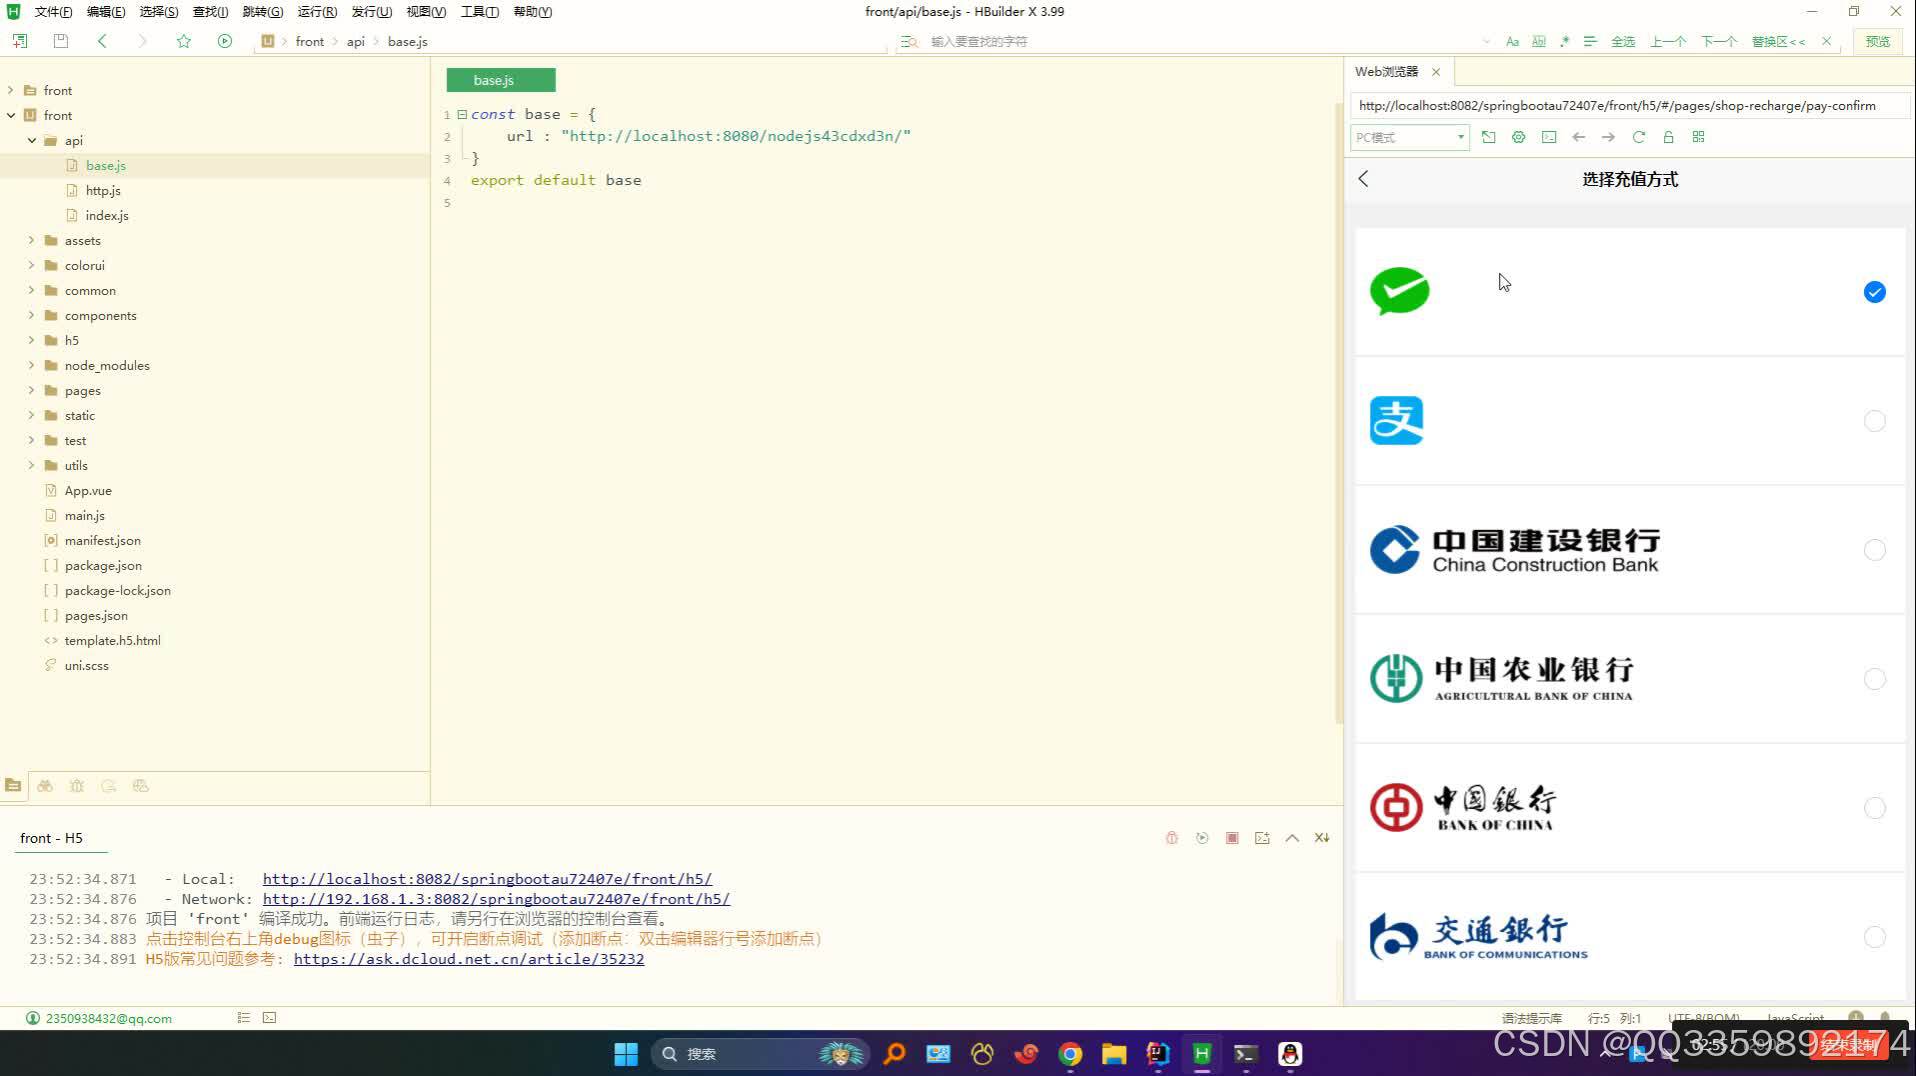
Task: Open File Explorer from taskbar
Action: tap(1114, 1054)
